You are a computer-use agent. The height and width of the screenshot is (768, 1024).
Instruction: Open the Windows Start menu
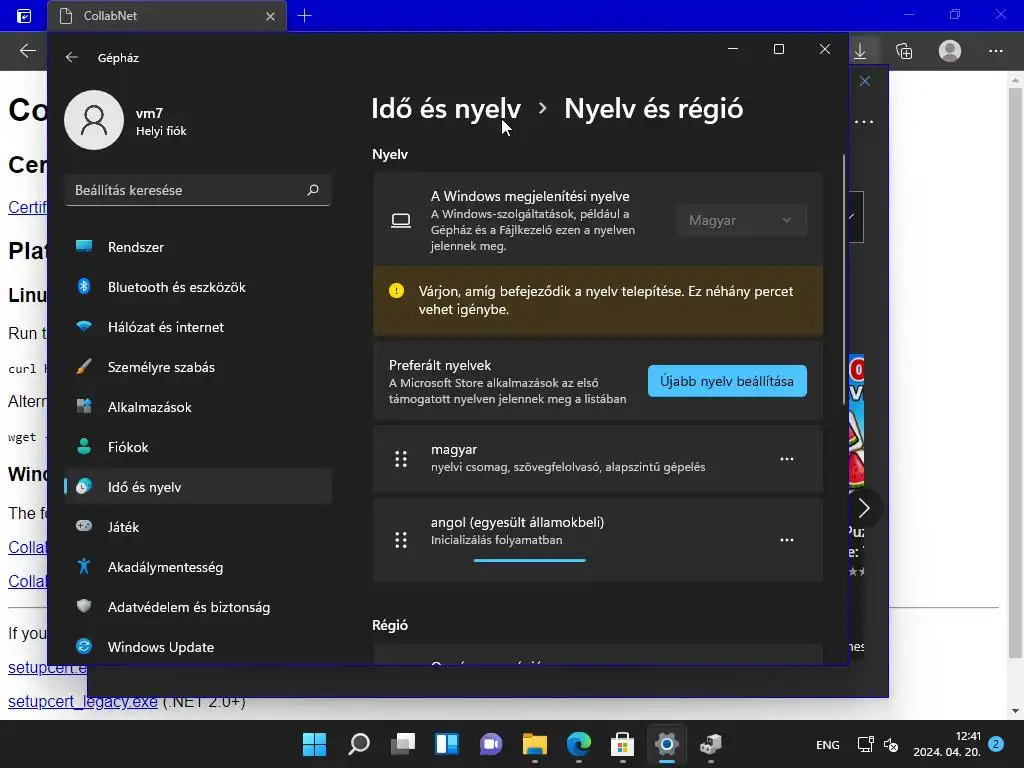314,744
